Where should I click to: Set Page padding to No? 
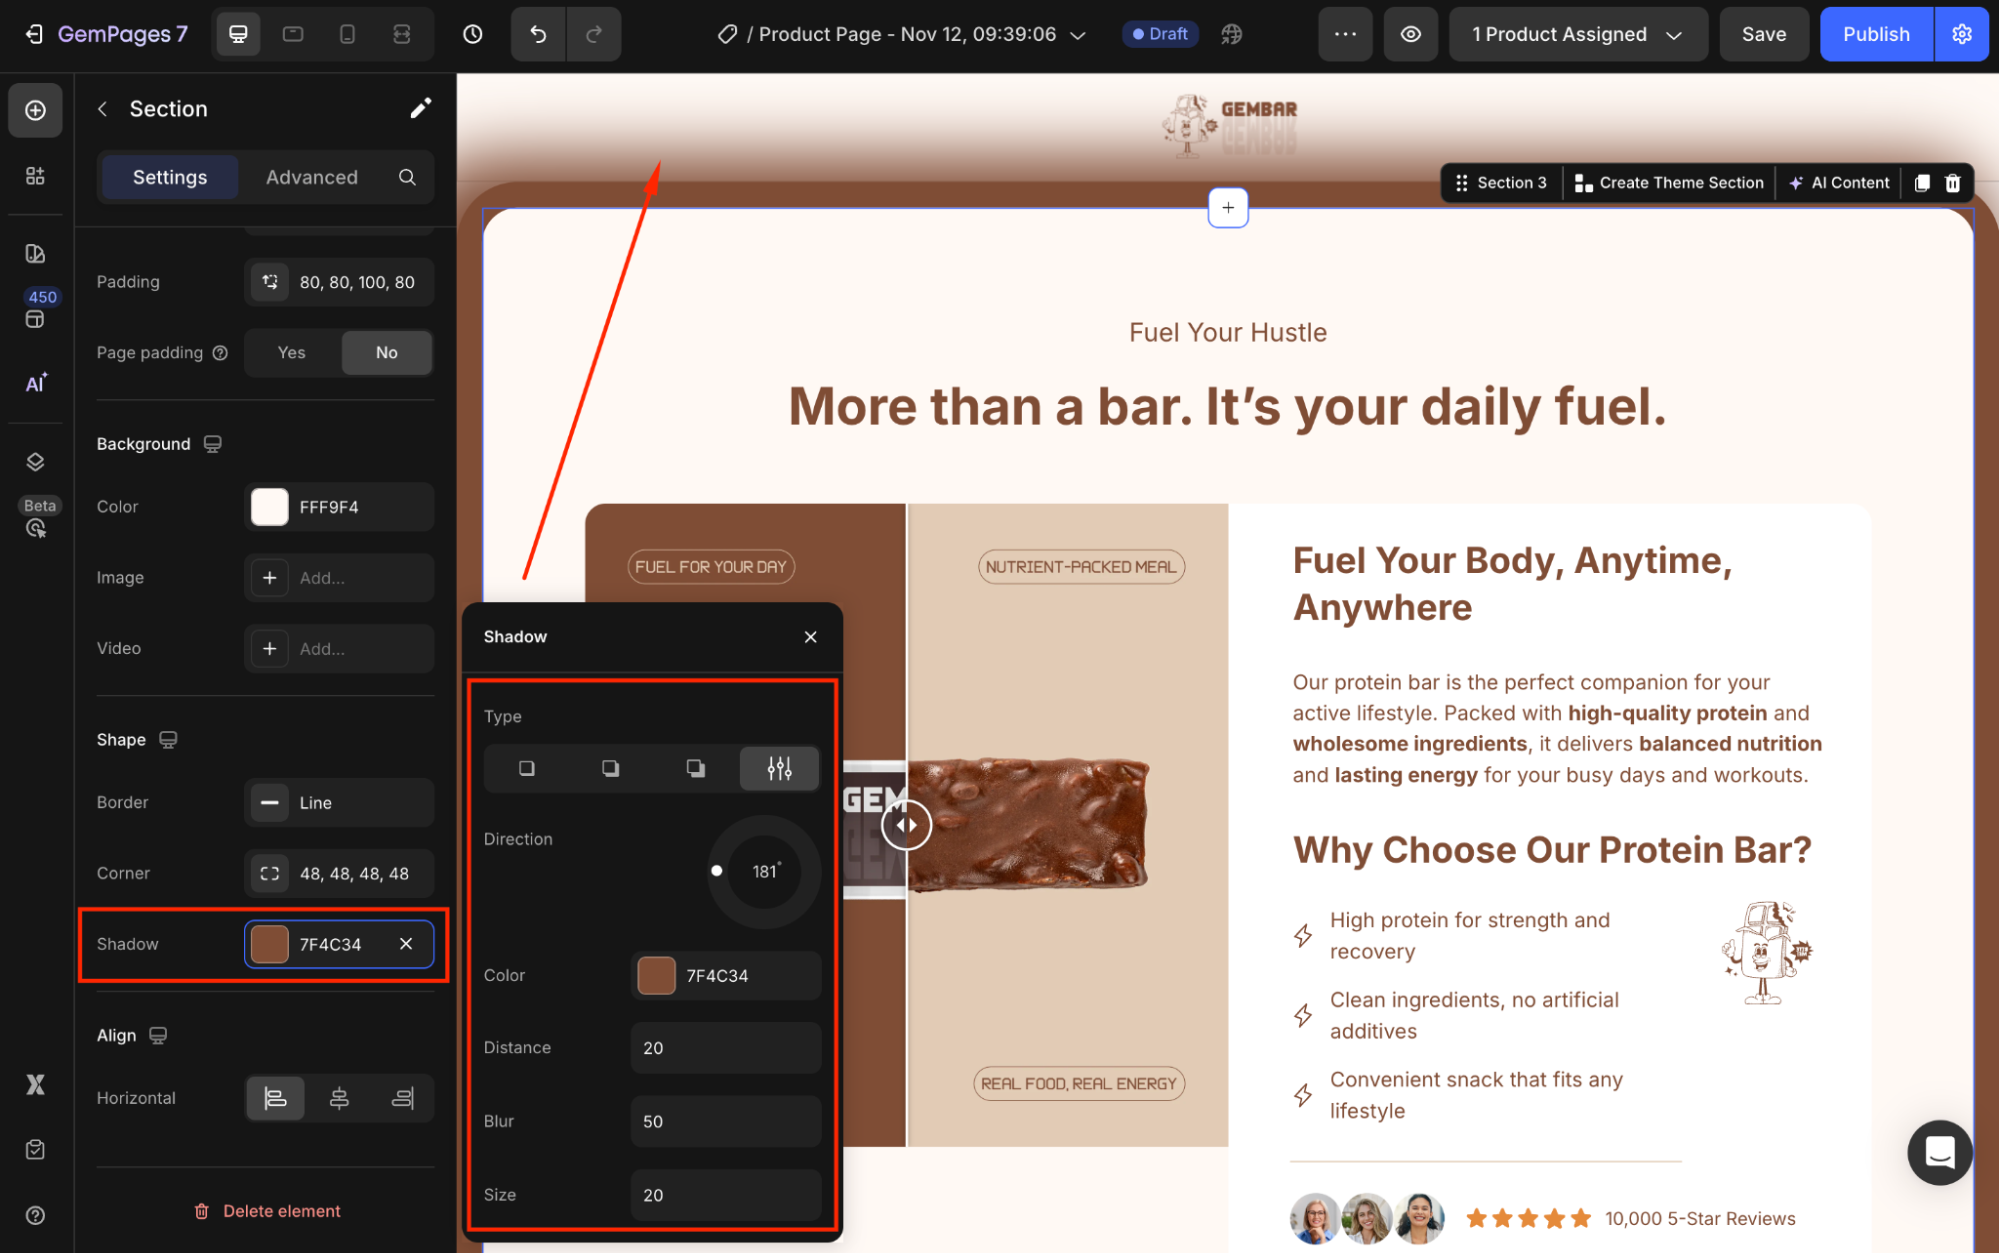387,352
